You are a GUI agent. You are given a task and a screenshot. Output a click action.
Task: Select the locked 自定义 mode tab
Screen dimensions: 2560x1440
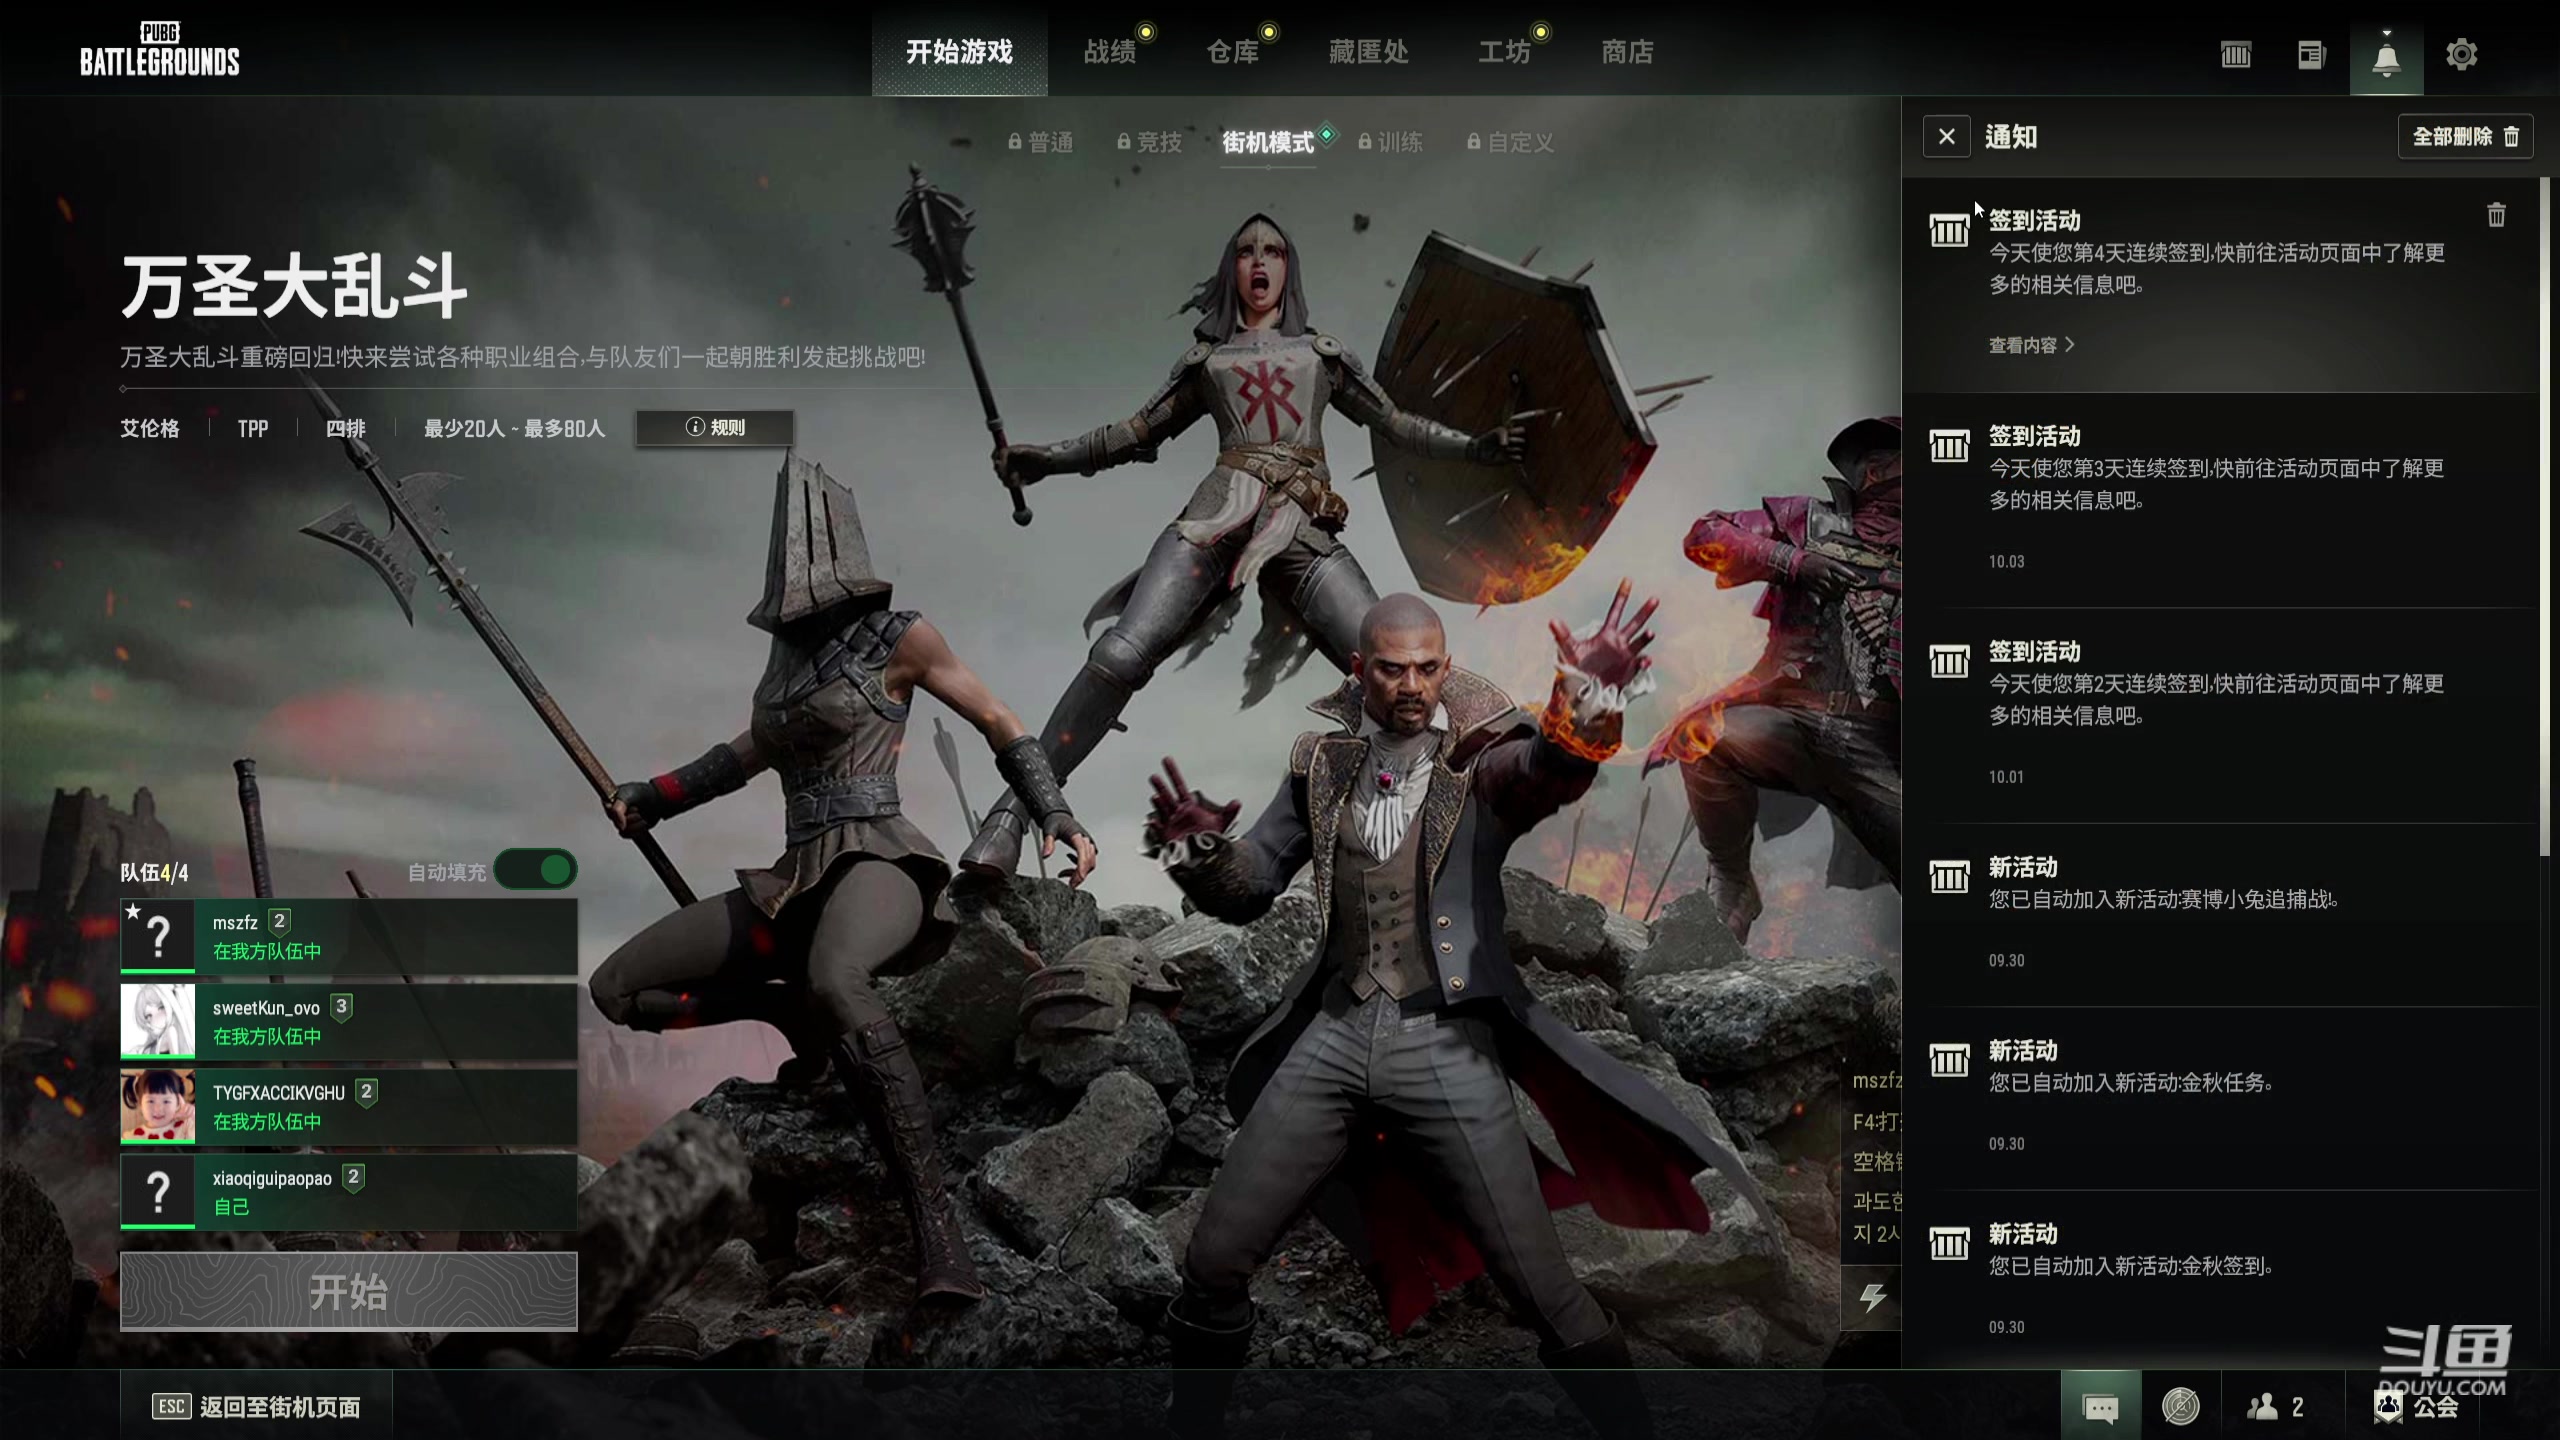click(1511, 143)
